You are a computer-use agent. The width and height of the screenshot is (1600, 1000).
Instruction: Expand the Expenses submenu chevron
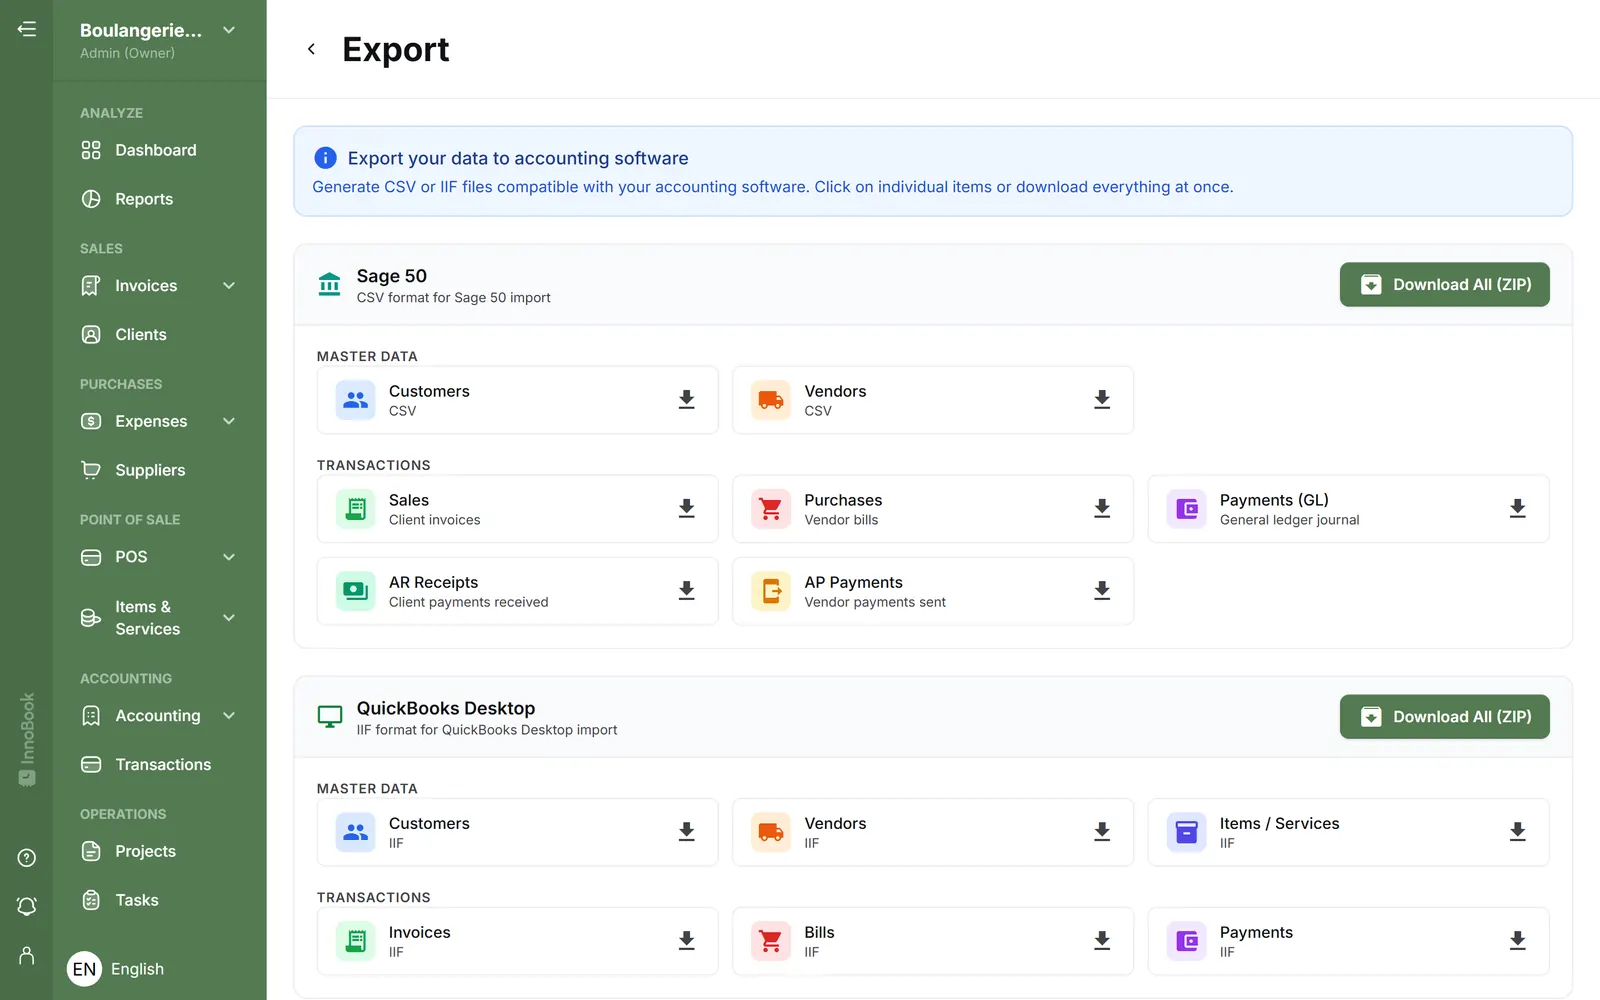point(229,421)
